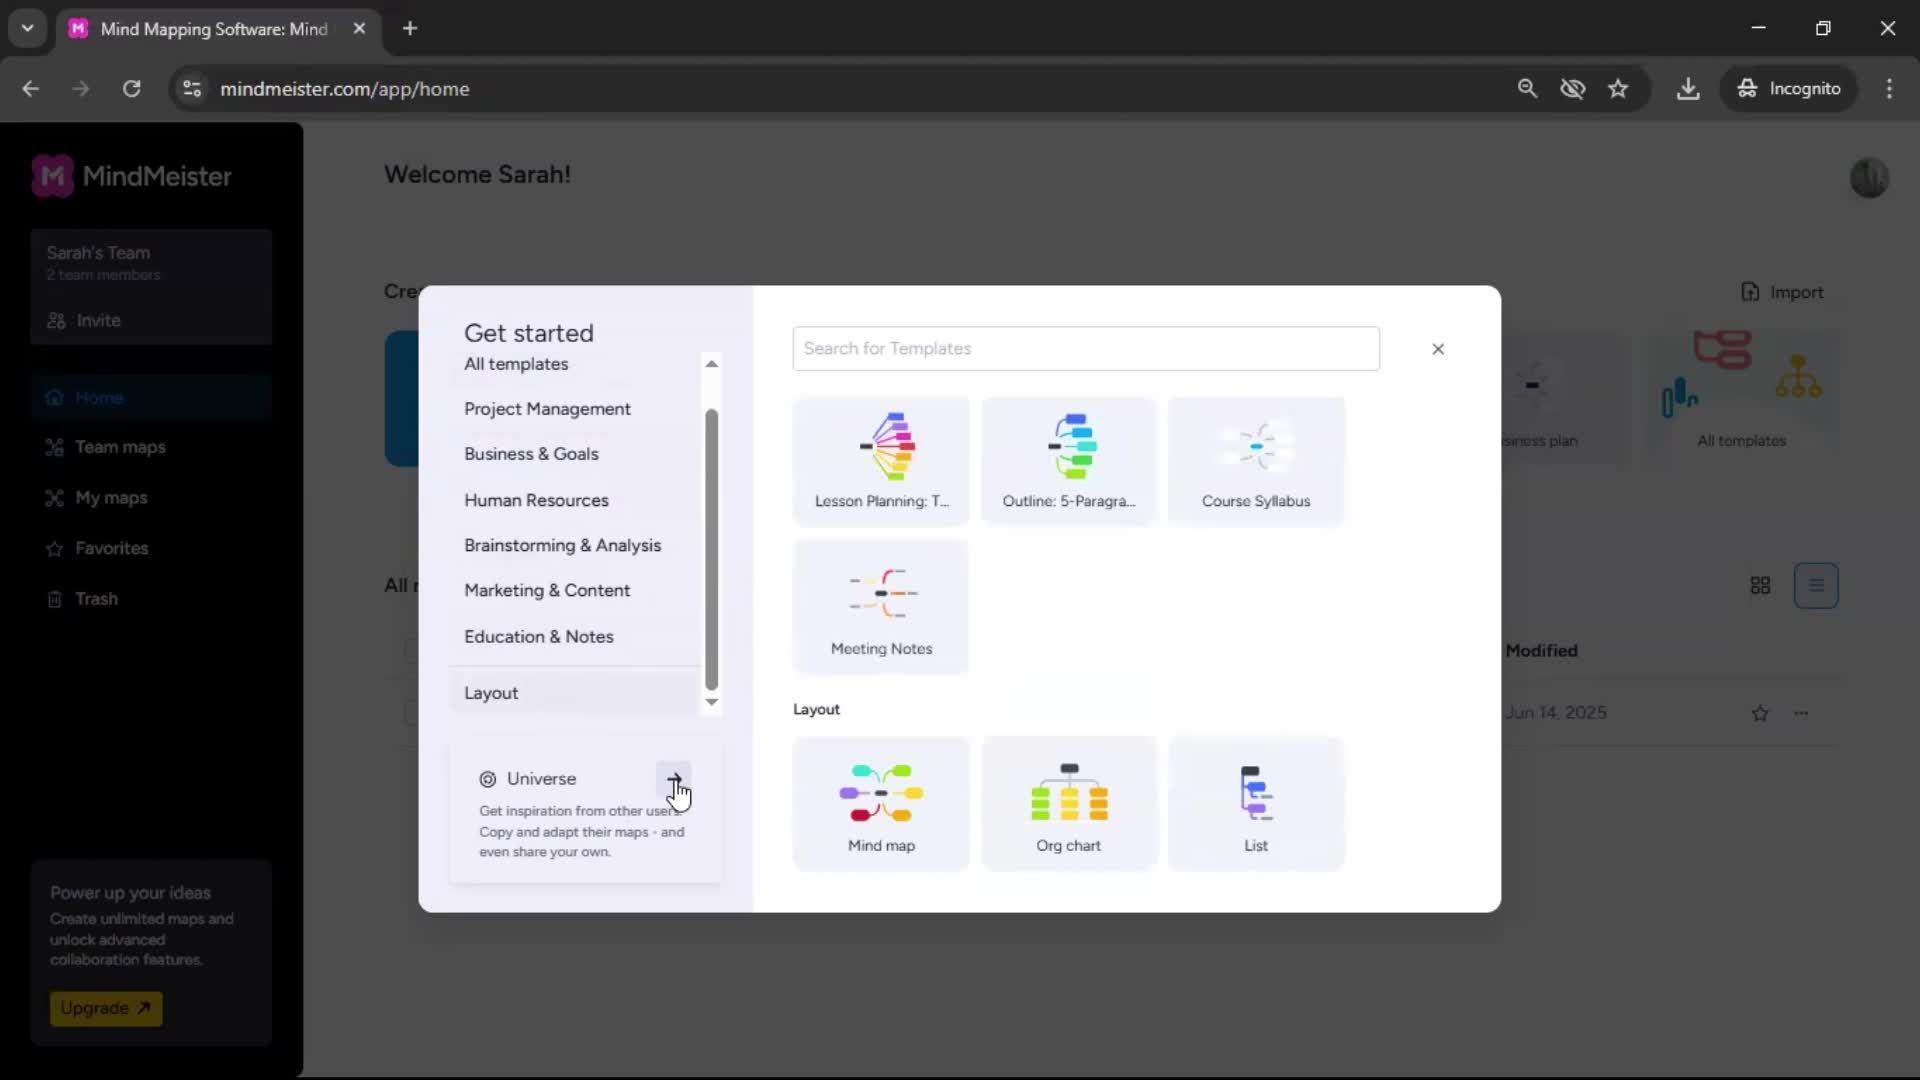Open the Universe arrow button
The image size is (1920, 1080).
[x=674, y=778]
